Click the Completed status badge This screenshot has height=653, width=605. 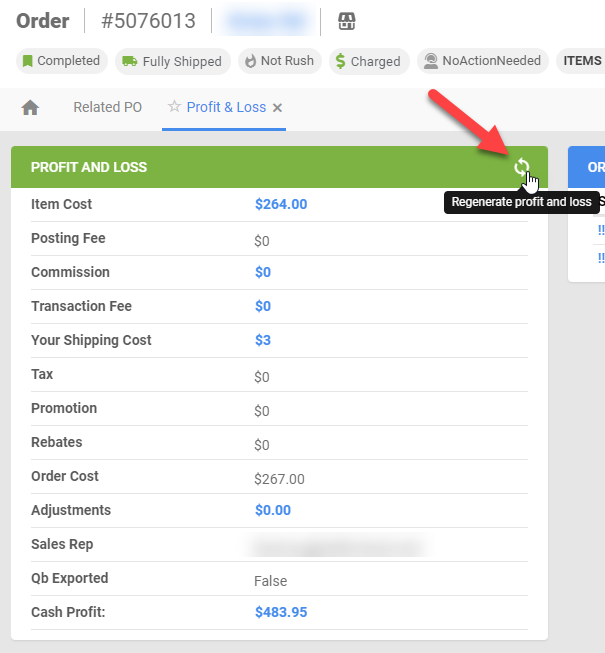60,61
